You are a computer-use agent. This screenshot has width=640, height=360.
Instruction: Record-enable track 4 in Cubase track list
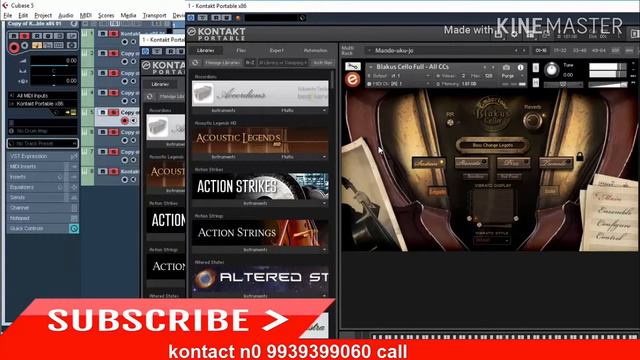point(124,101)
